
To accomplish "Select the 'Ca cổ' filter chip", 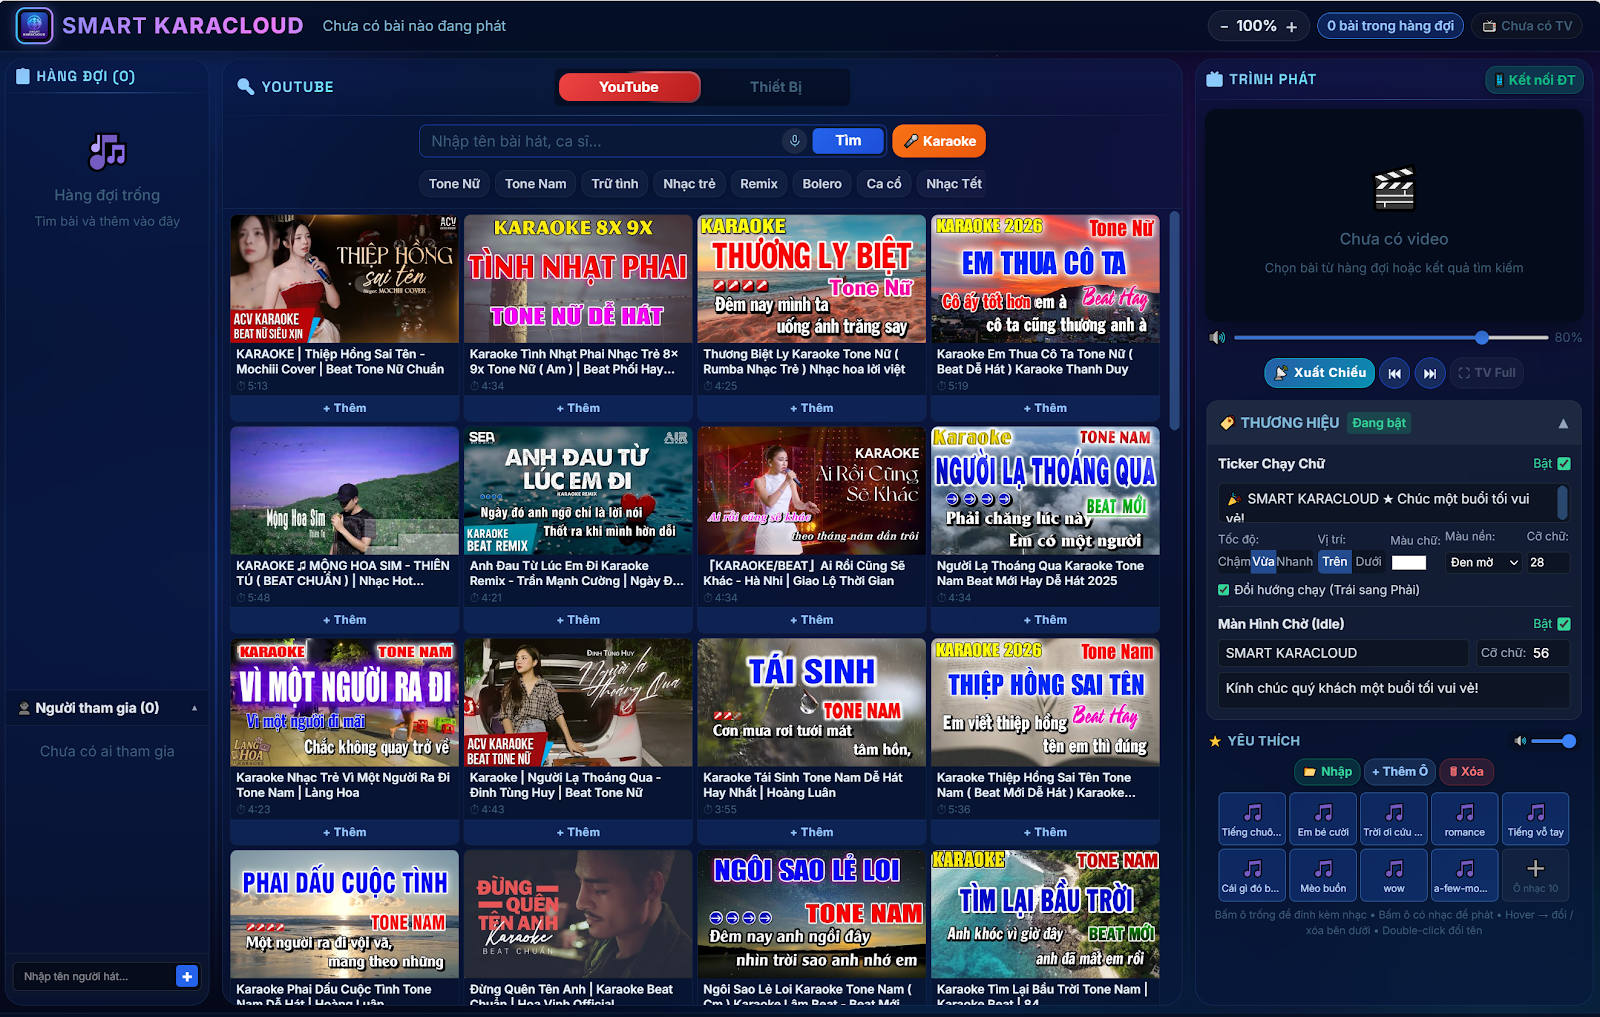I will pos(884,184).
